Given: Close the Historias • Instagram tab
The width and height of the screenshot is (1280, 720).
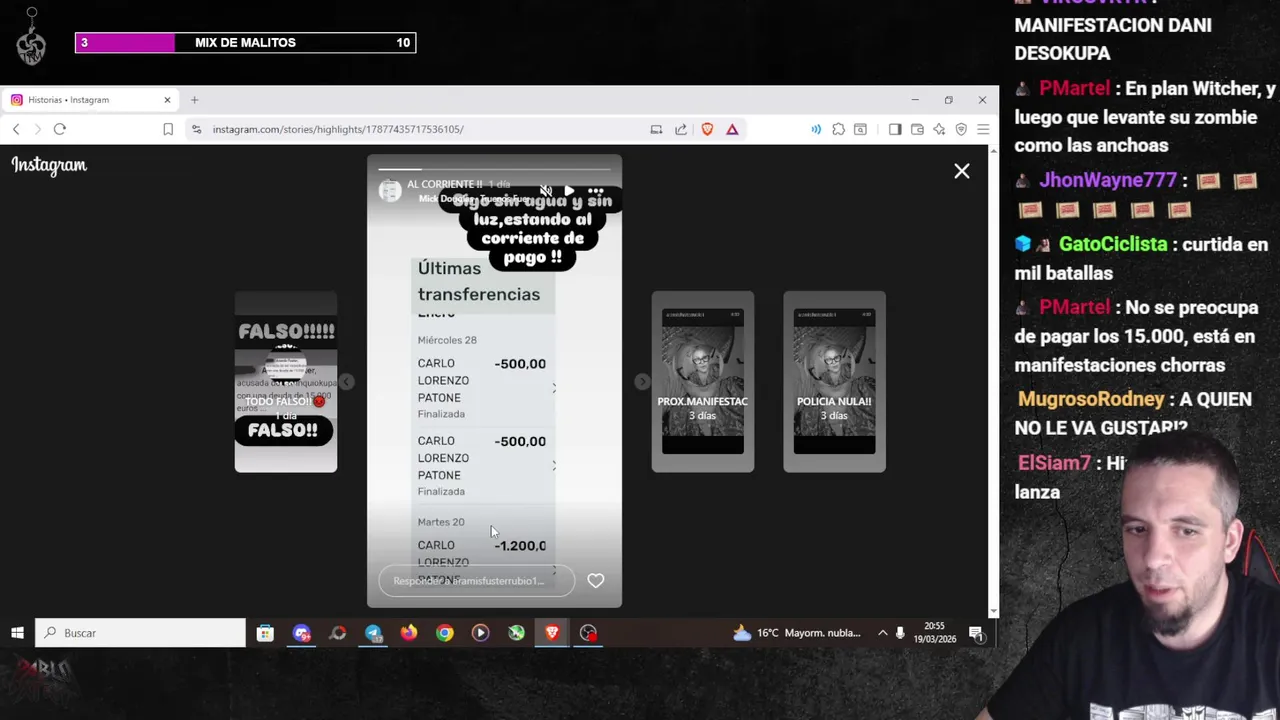Looking at the screenshot, I should 167,100.
